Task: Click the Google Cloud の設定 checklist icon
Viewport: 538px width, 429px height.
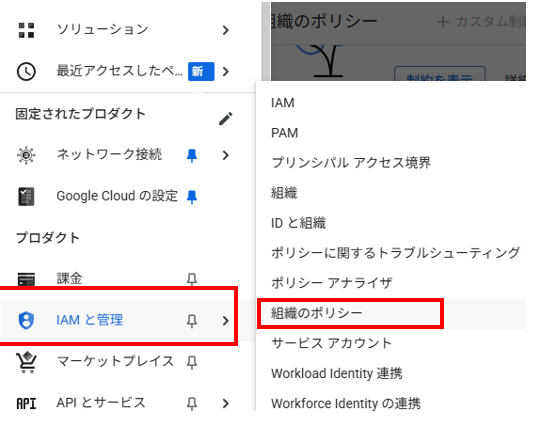Action: [26, 196]
